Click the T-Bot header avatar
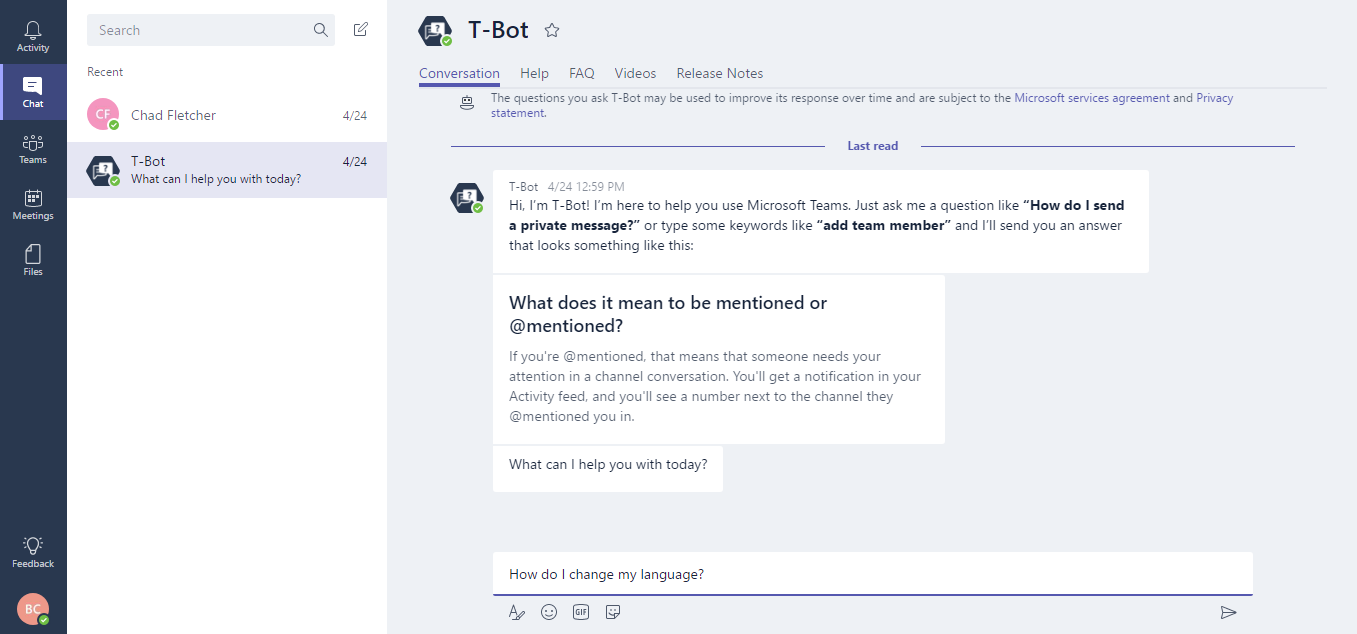The image size is (1357, 634). [x=435, y=31]
